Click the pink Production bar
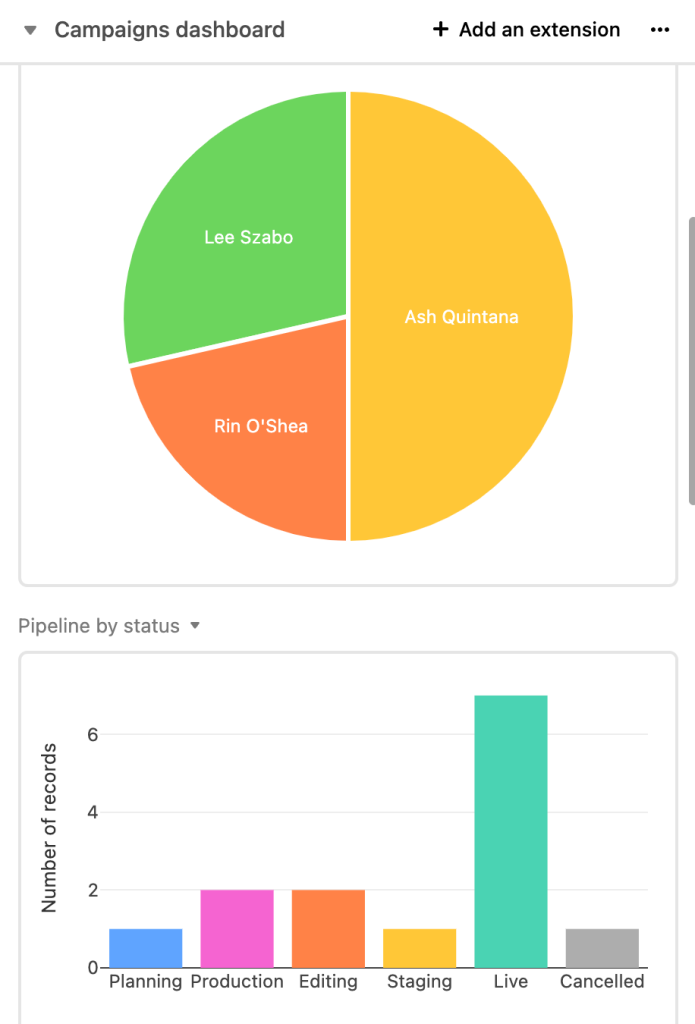Screen dimensions: 695x1024 pos(237,928)
